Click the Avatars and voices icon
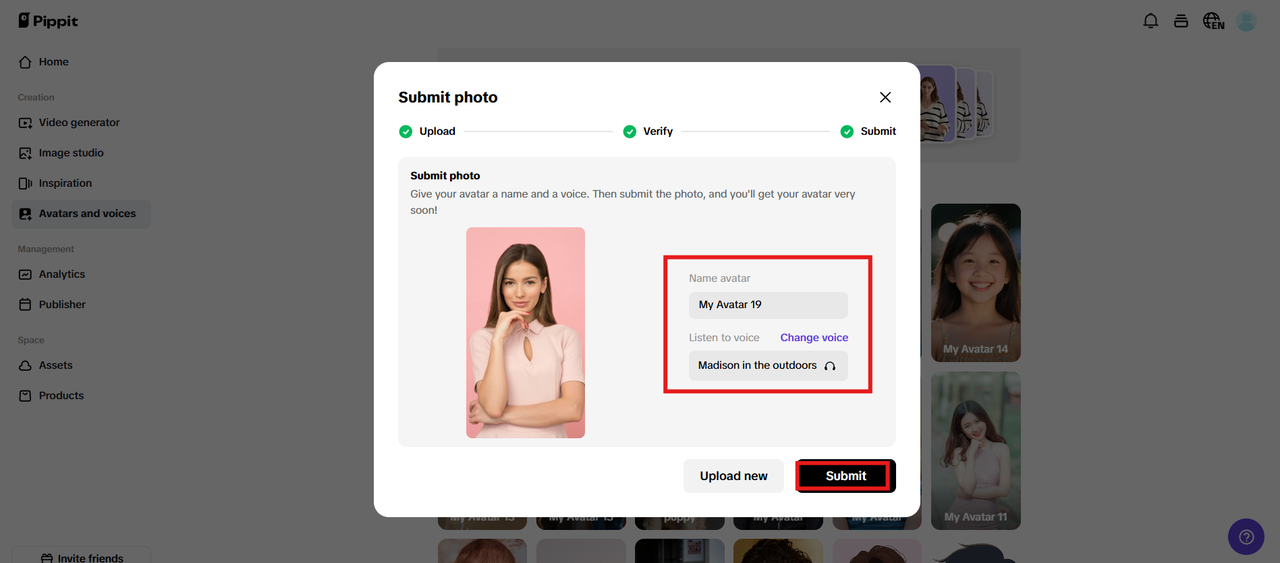This screenshot has height=563, width=1280. [26, 214]
